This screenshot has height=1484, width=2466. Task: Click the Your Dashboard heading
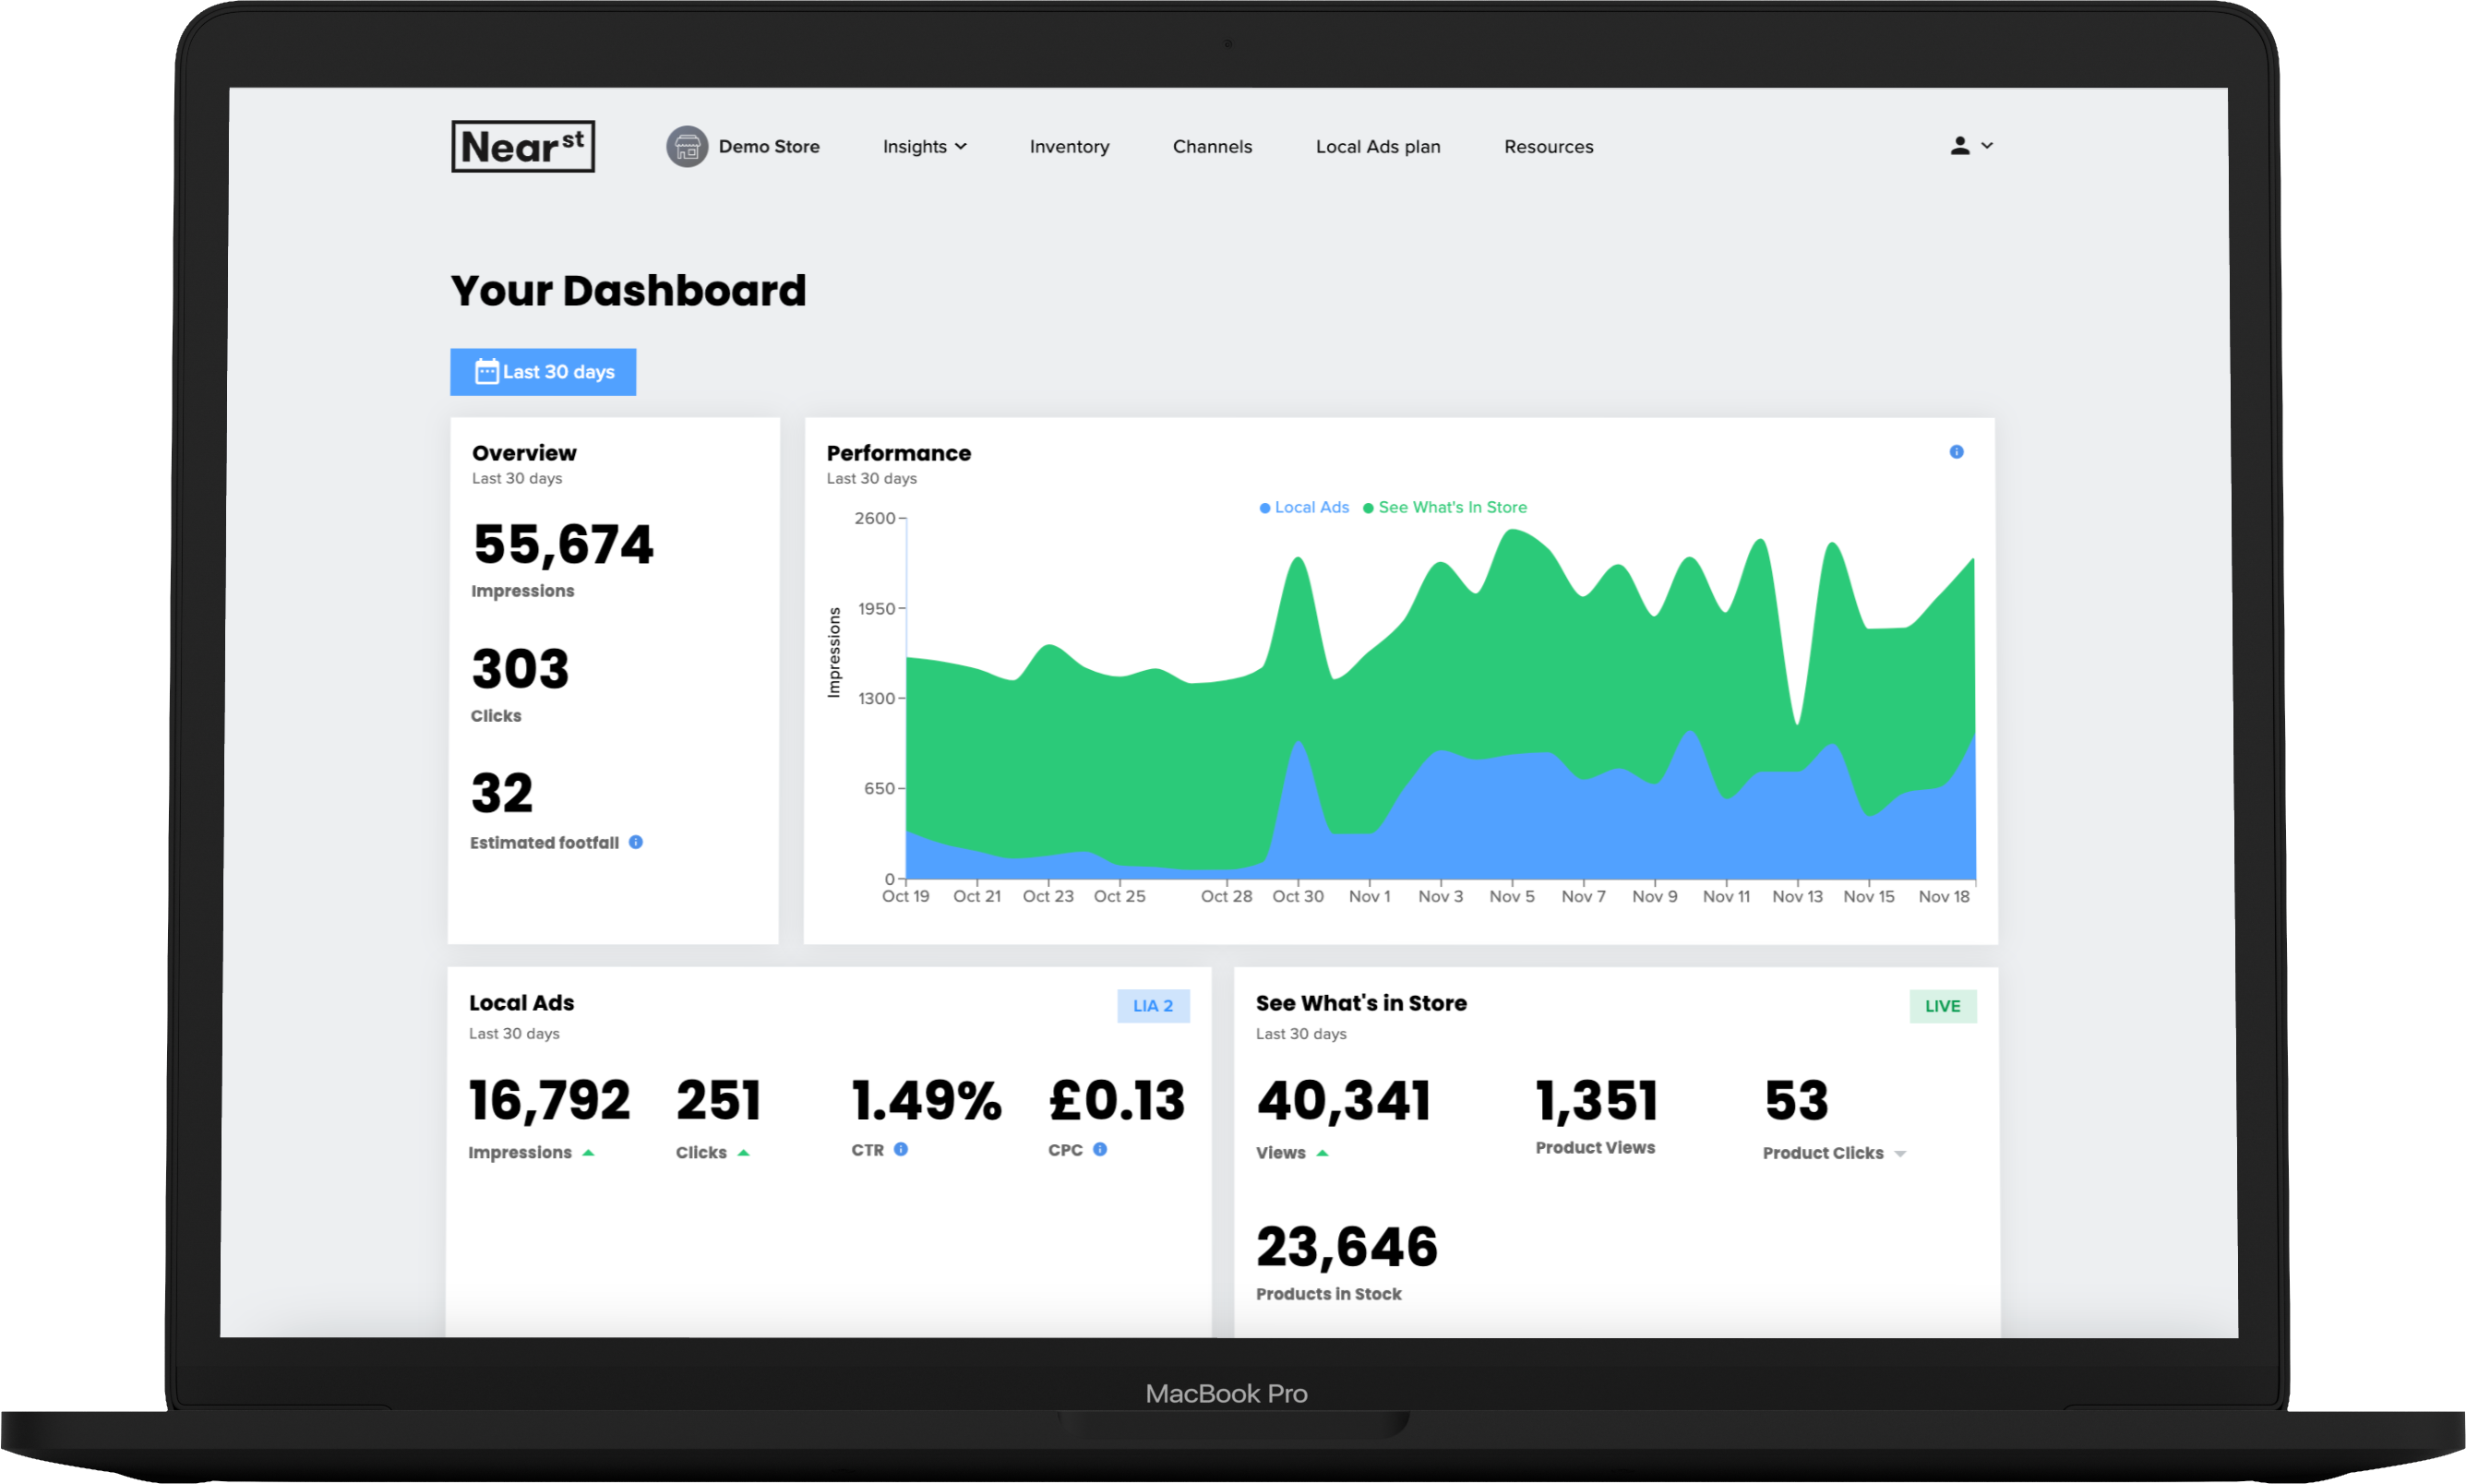coord(628,291)
